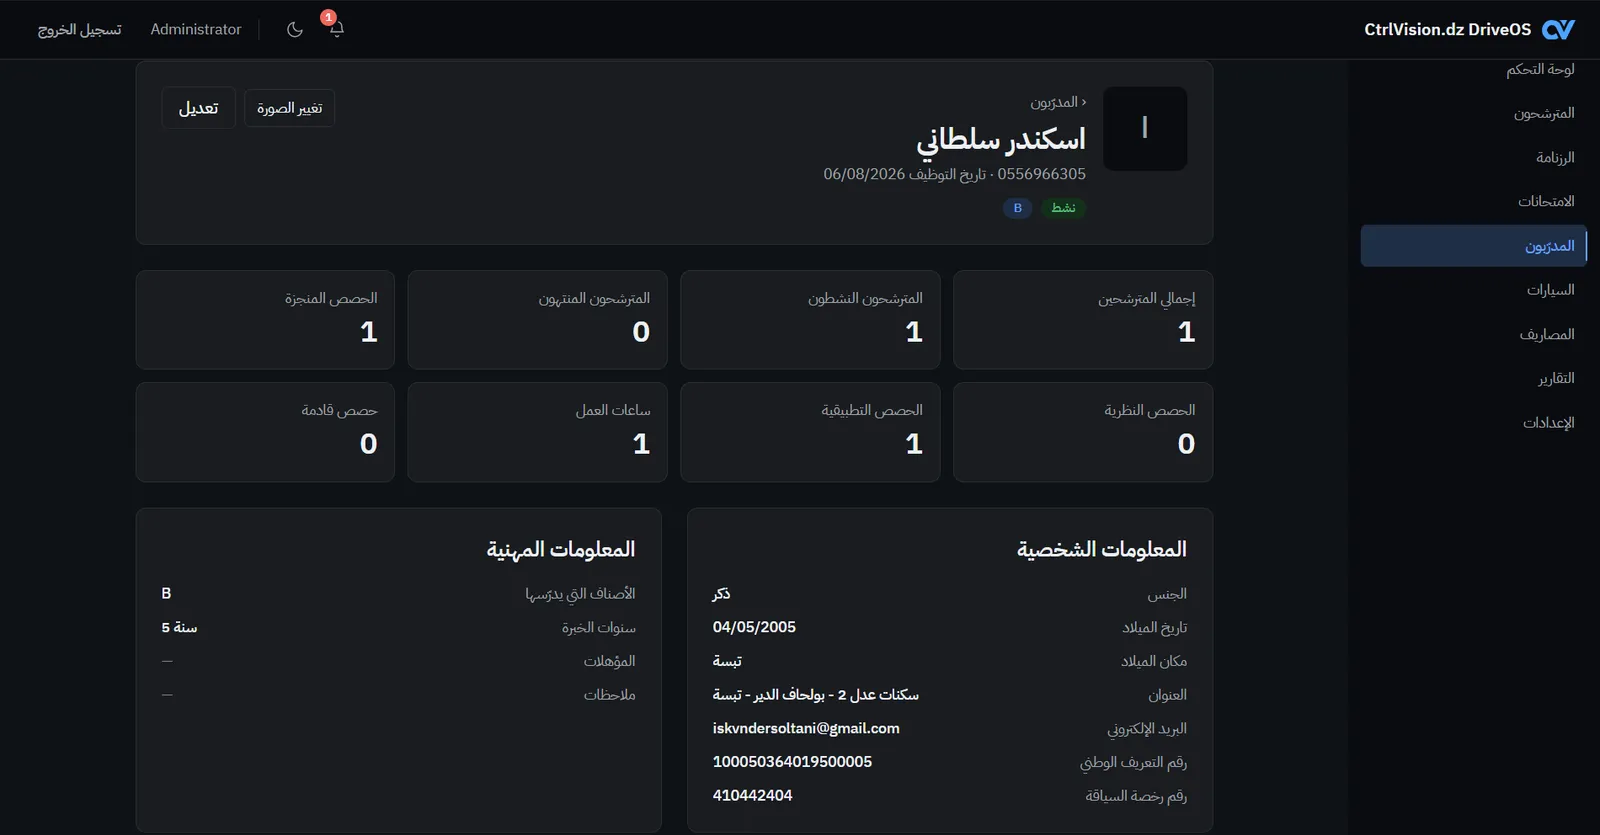Click the حصص قادمة stat card
The image size is (1600, 835).
pos(265,432)
